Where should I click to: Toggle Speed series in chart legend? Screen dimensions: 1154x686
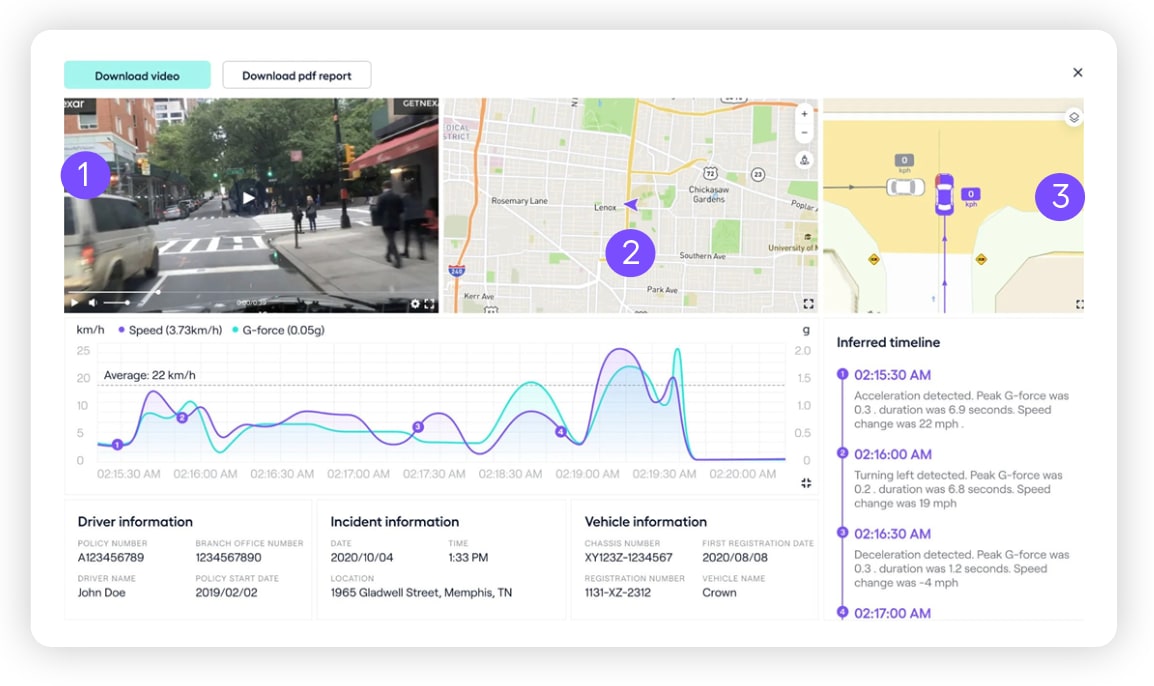[170, 330]
